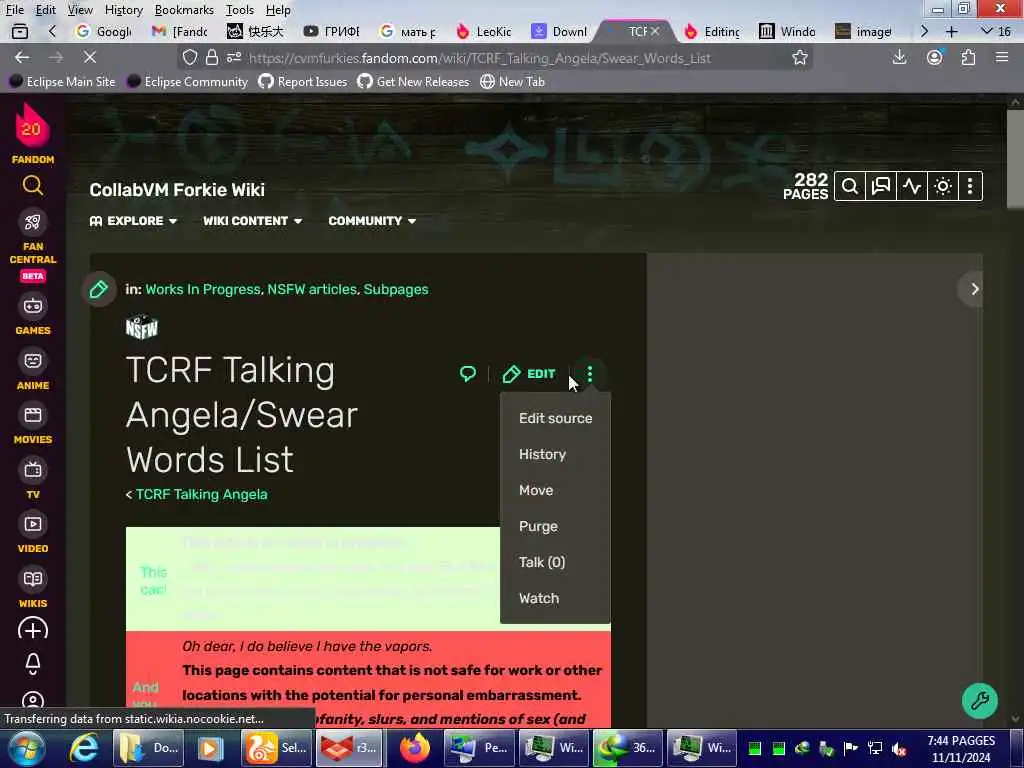
Task: List all tabs dropdown showing 16
Action: (x=997, y=31)
